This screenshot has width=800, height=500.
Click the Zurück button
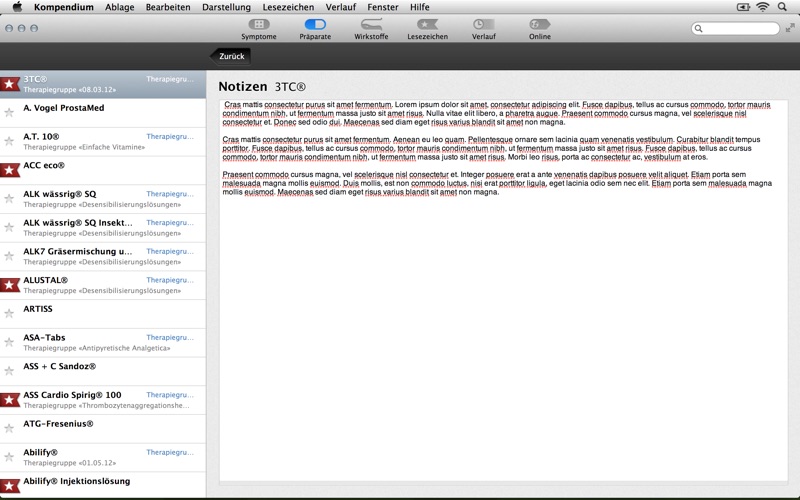point(230,56)
